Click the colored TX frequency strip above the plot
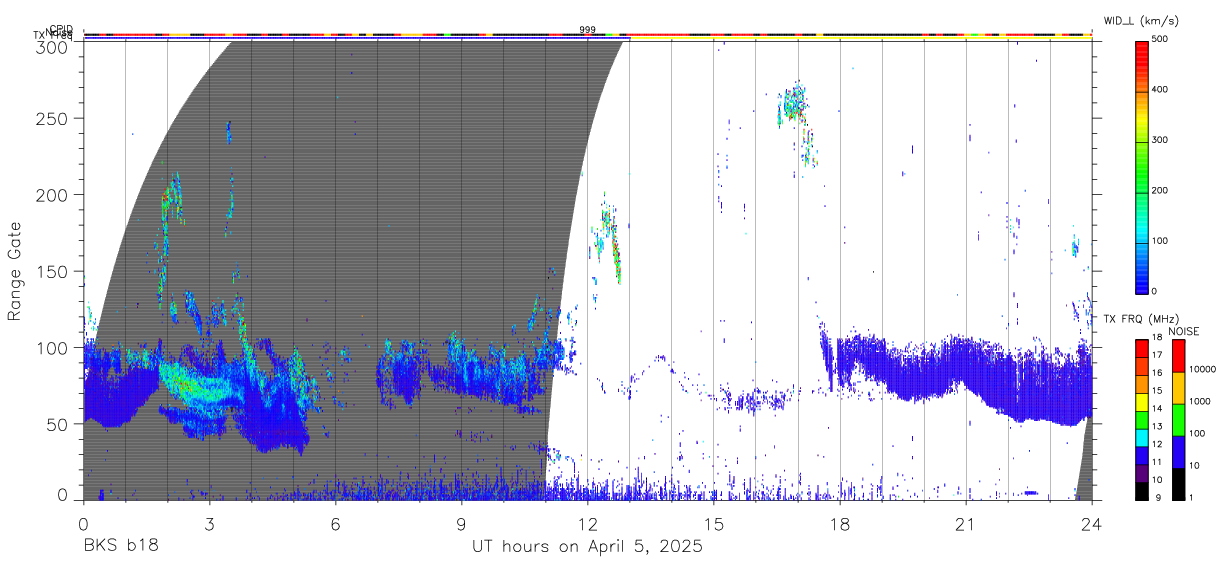The width and height of the screenshot is (1228, 567). pos(588,39)
